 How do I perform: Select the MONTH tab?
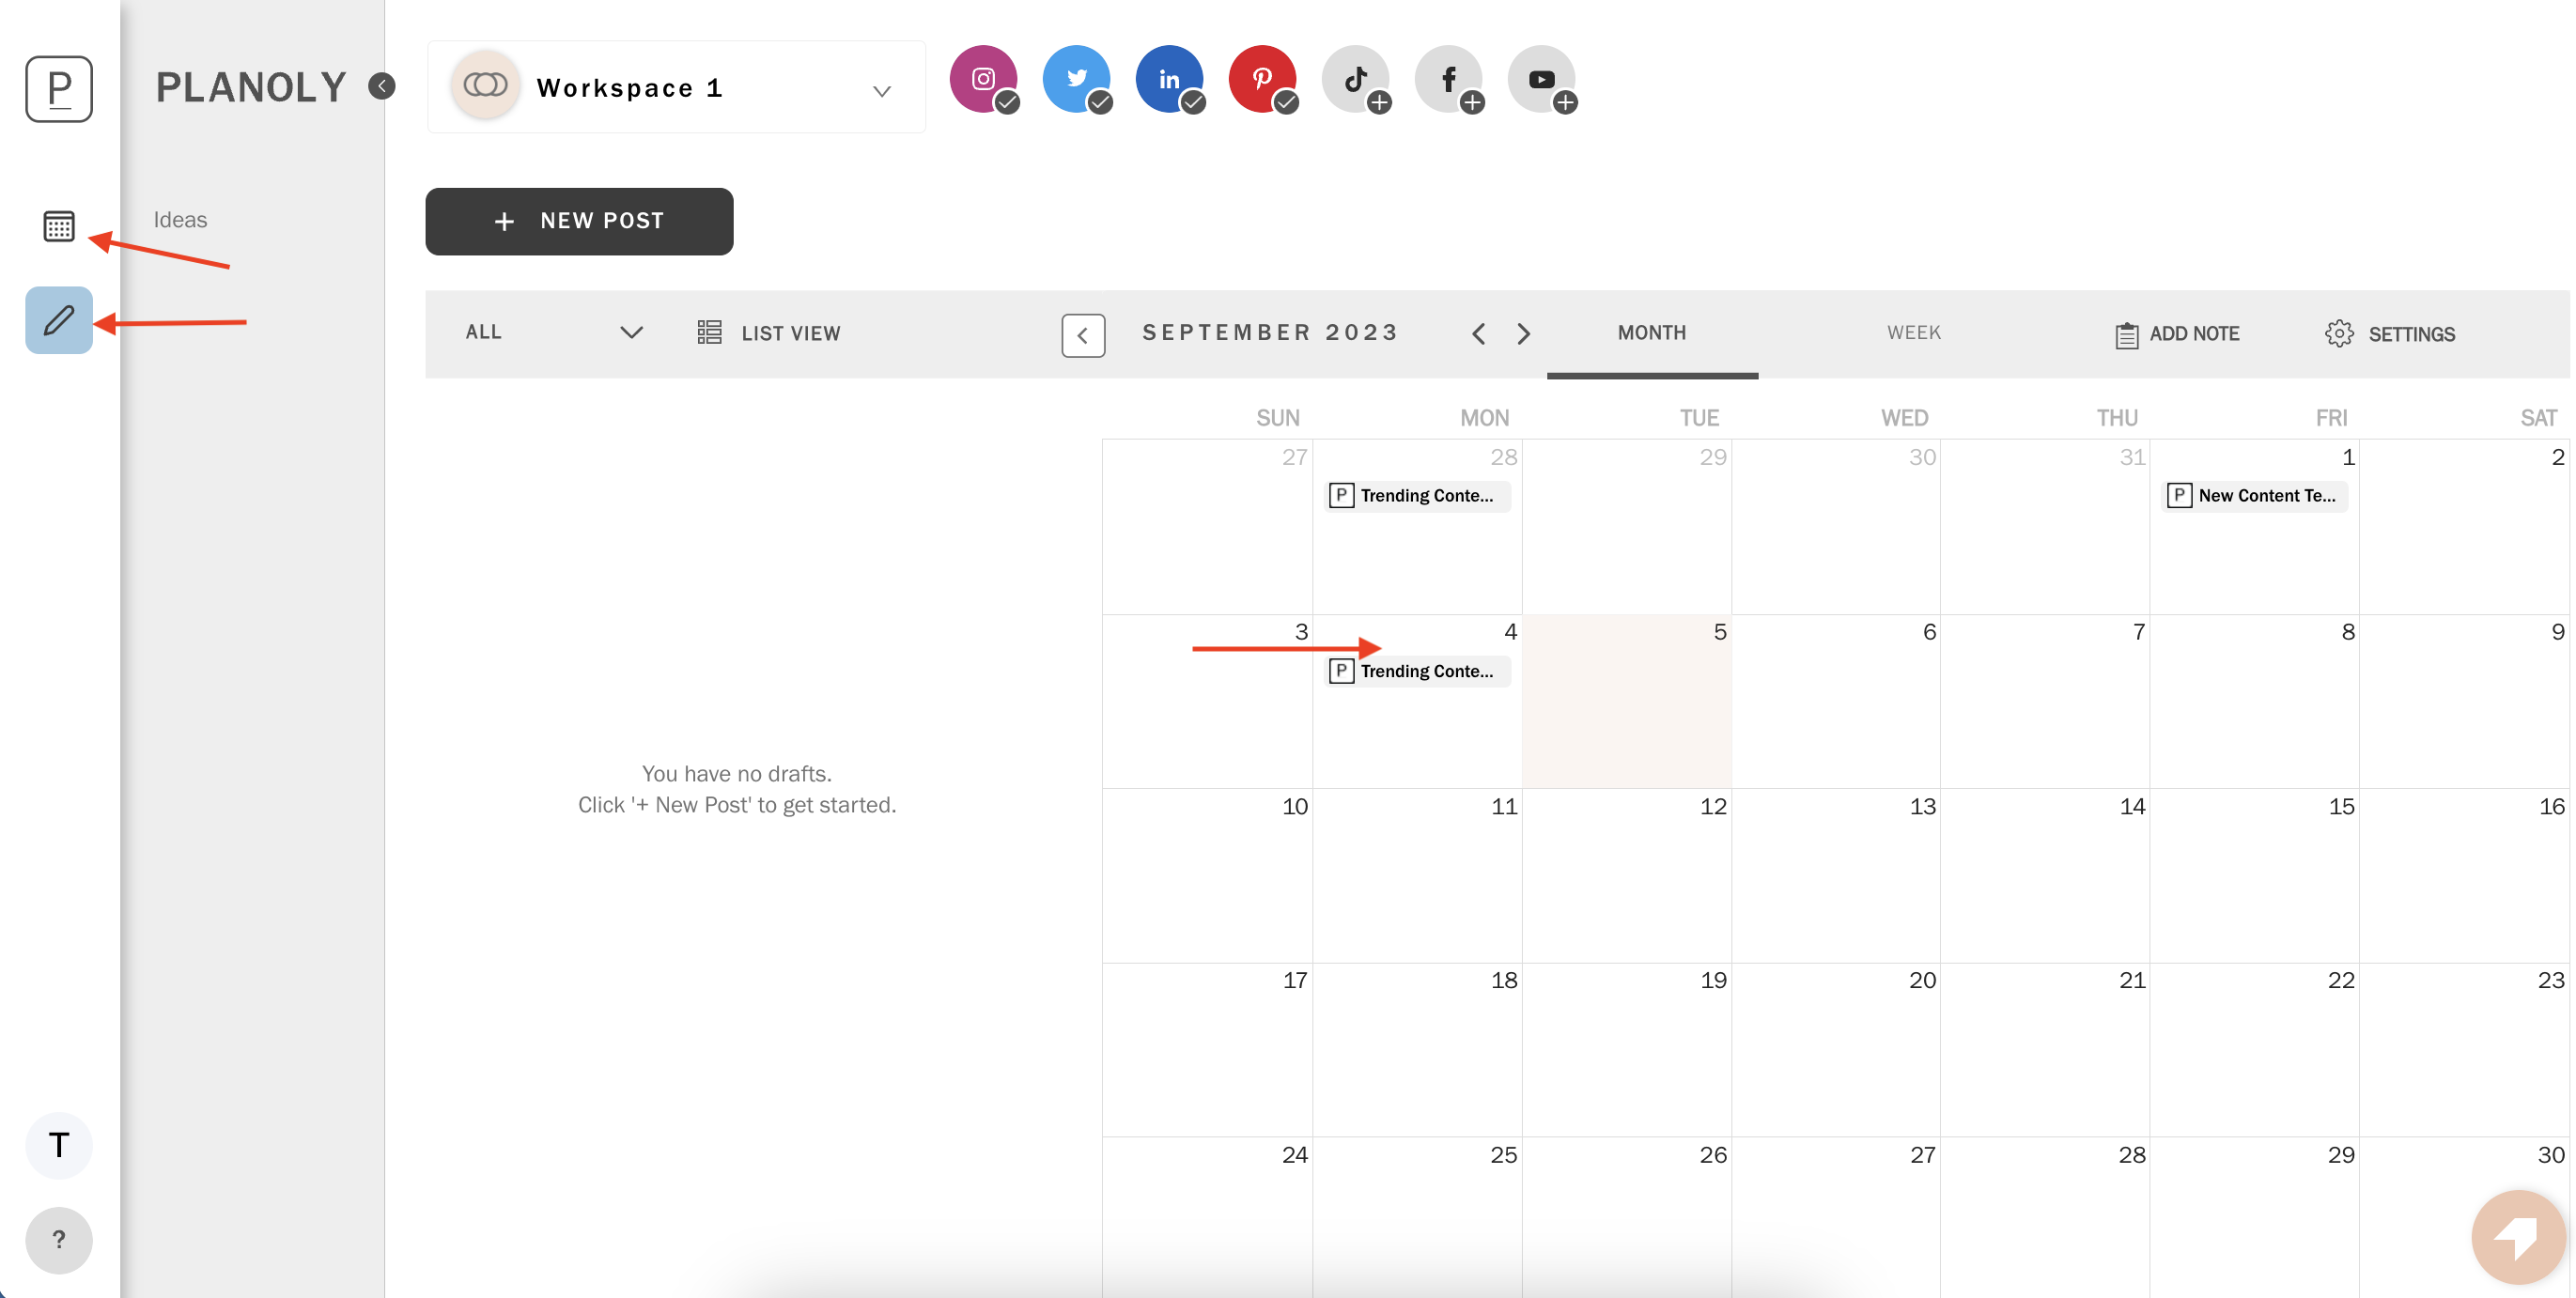coord(1652,333)
